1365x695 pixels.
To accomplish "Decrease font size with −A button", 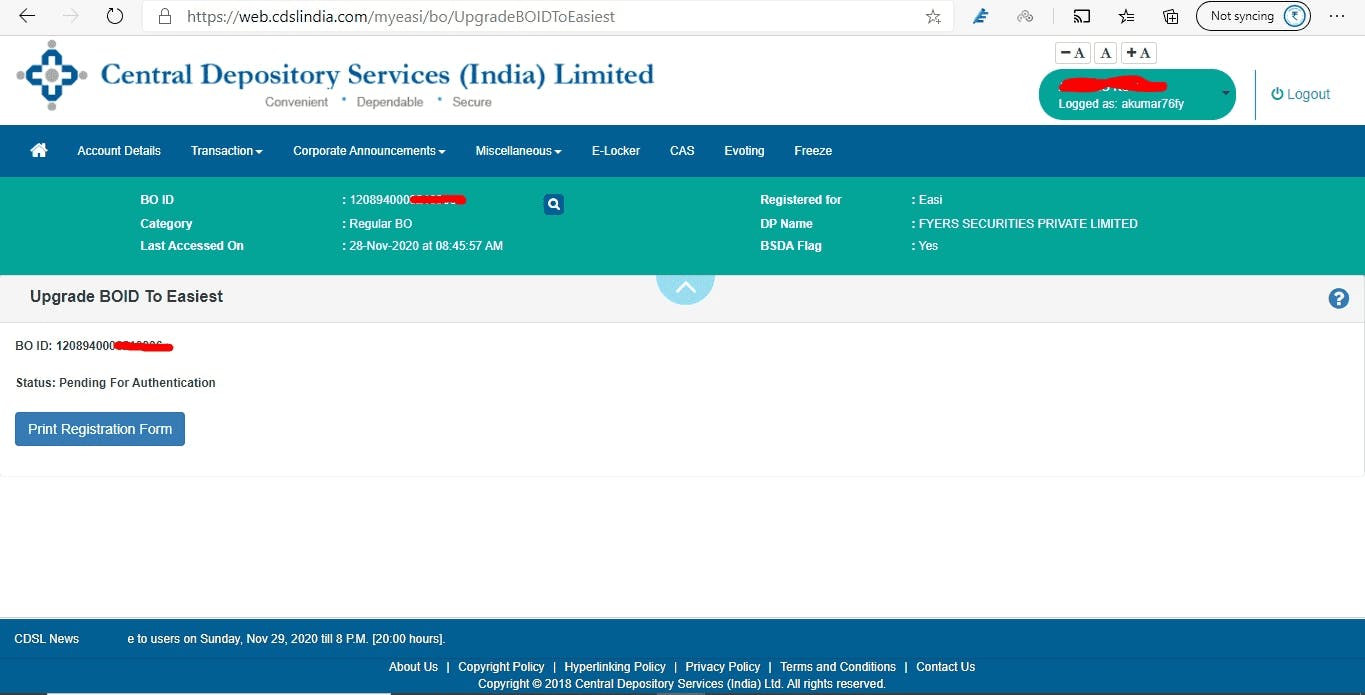I will click(1073, 53).
